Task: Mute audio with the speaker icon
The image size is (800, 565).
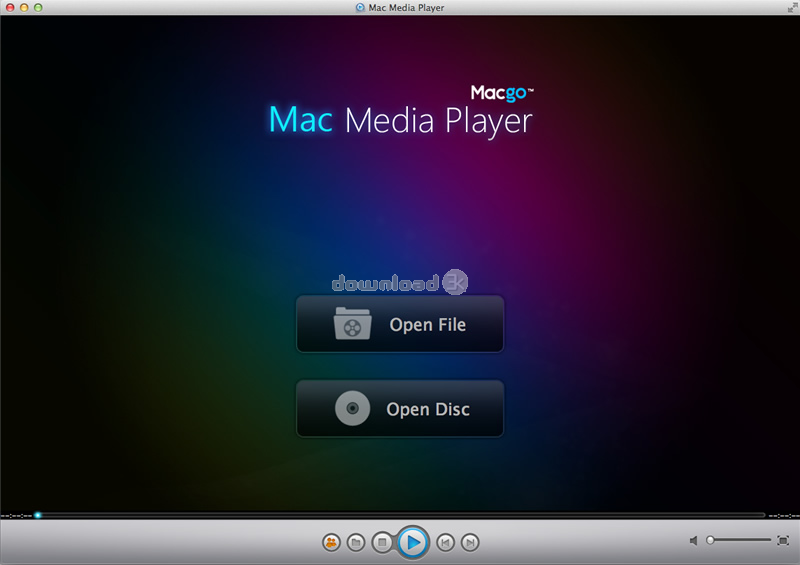Action: pos(693,540)
